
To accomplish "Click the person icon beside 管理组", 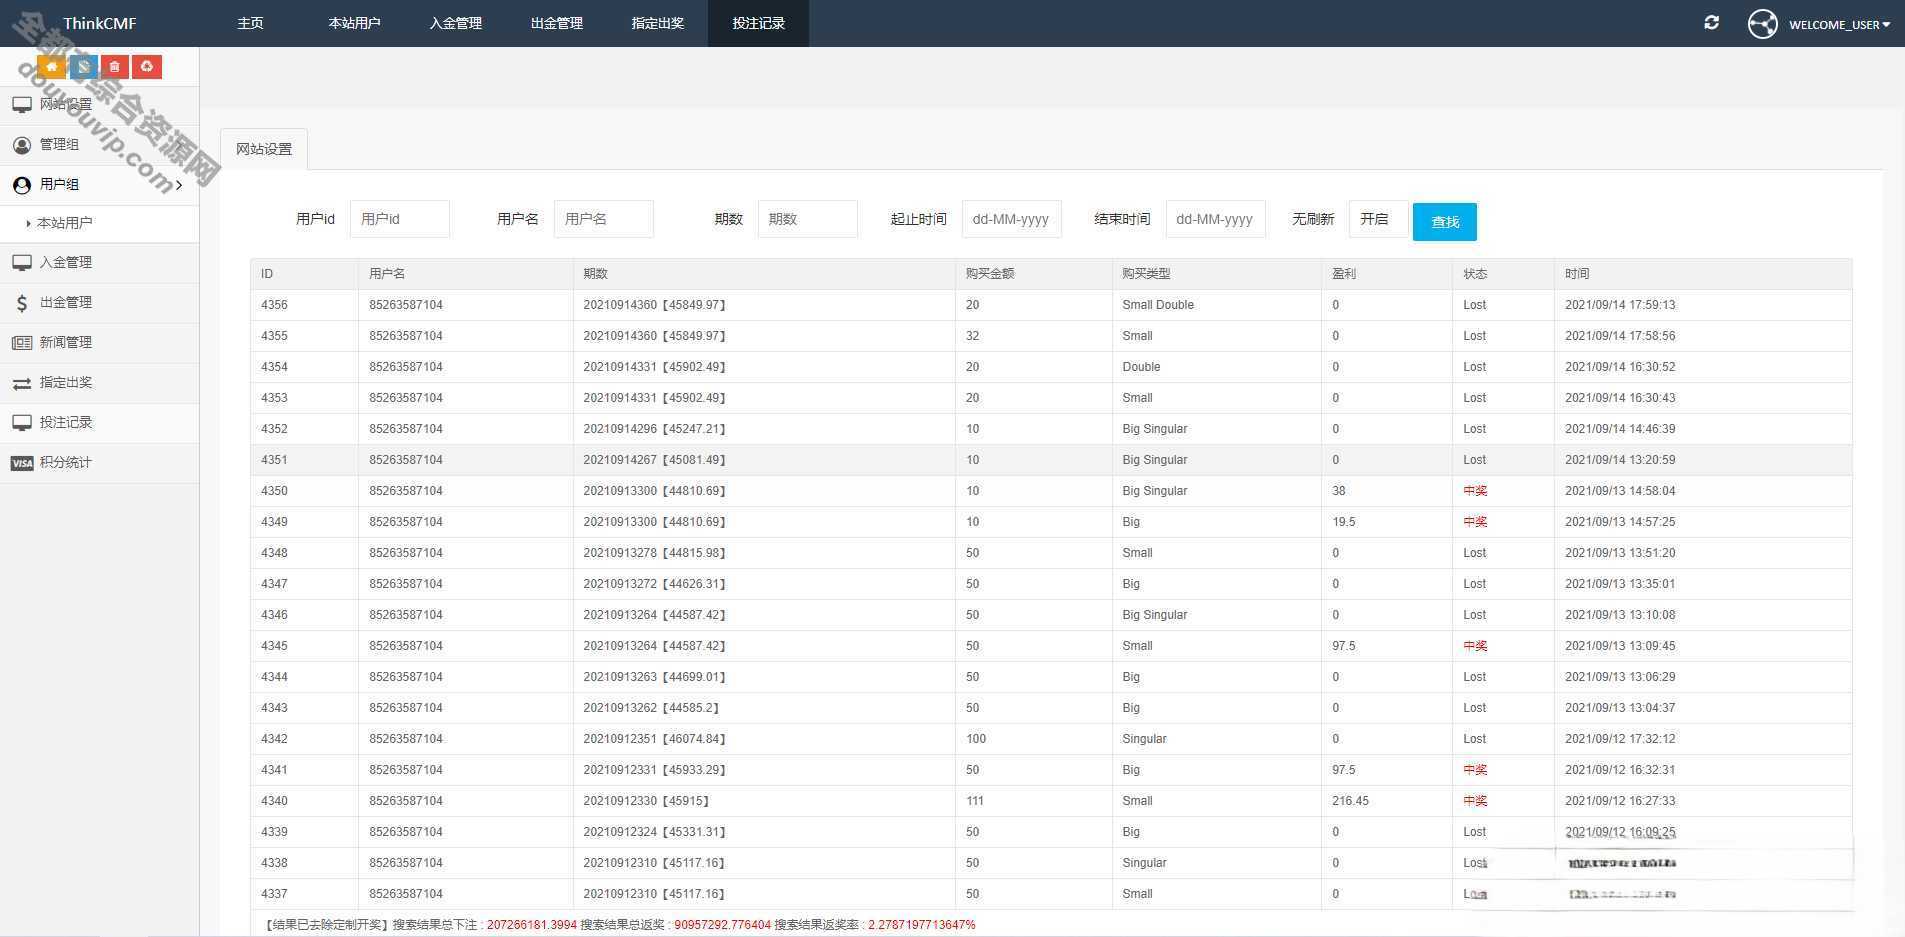I will point(22,144).
